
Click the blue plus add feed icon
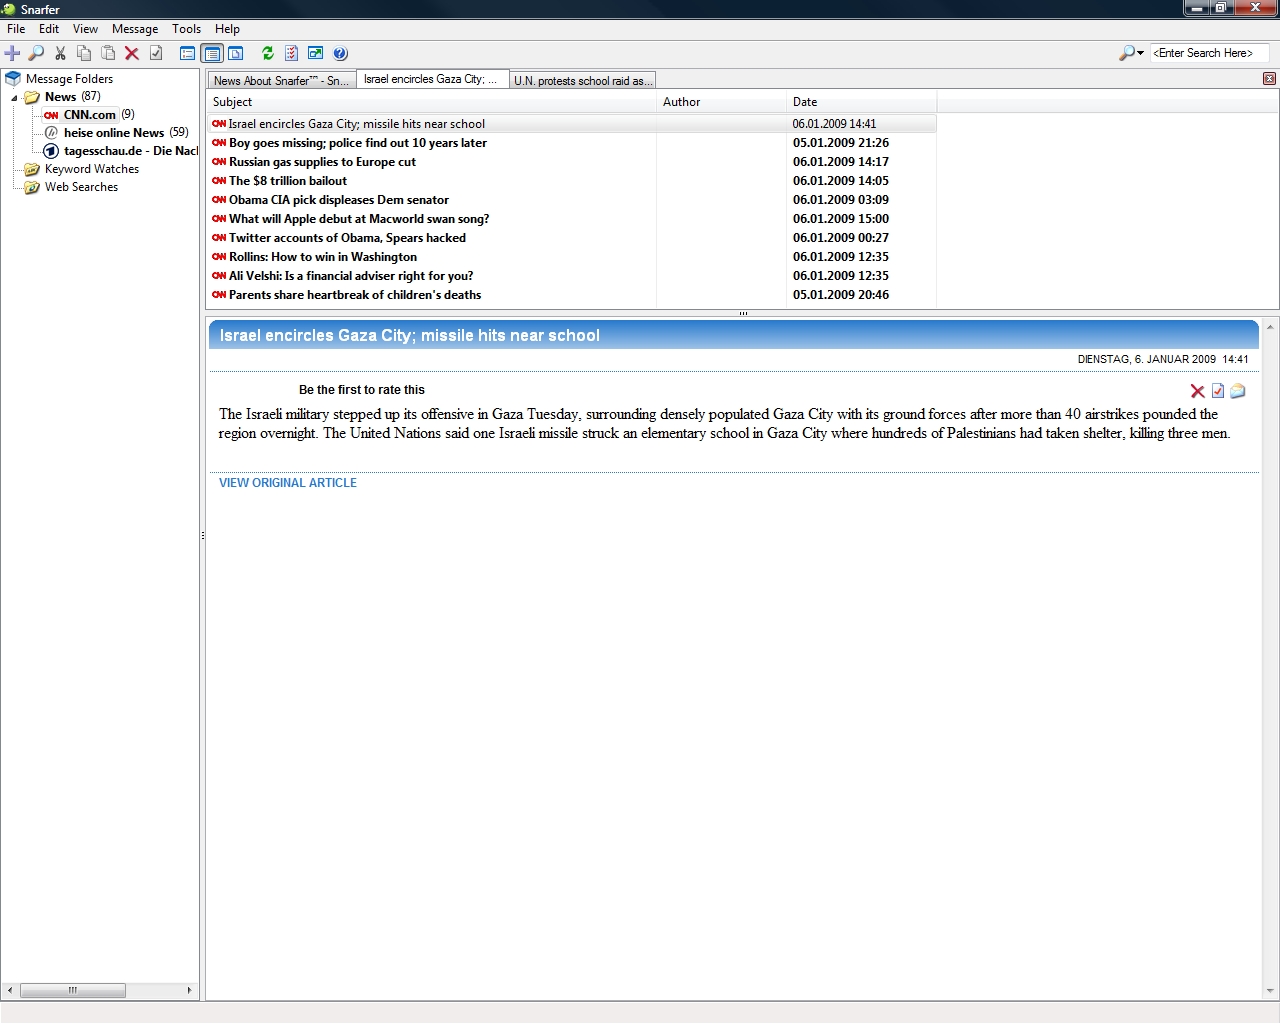coord(12,53)
